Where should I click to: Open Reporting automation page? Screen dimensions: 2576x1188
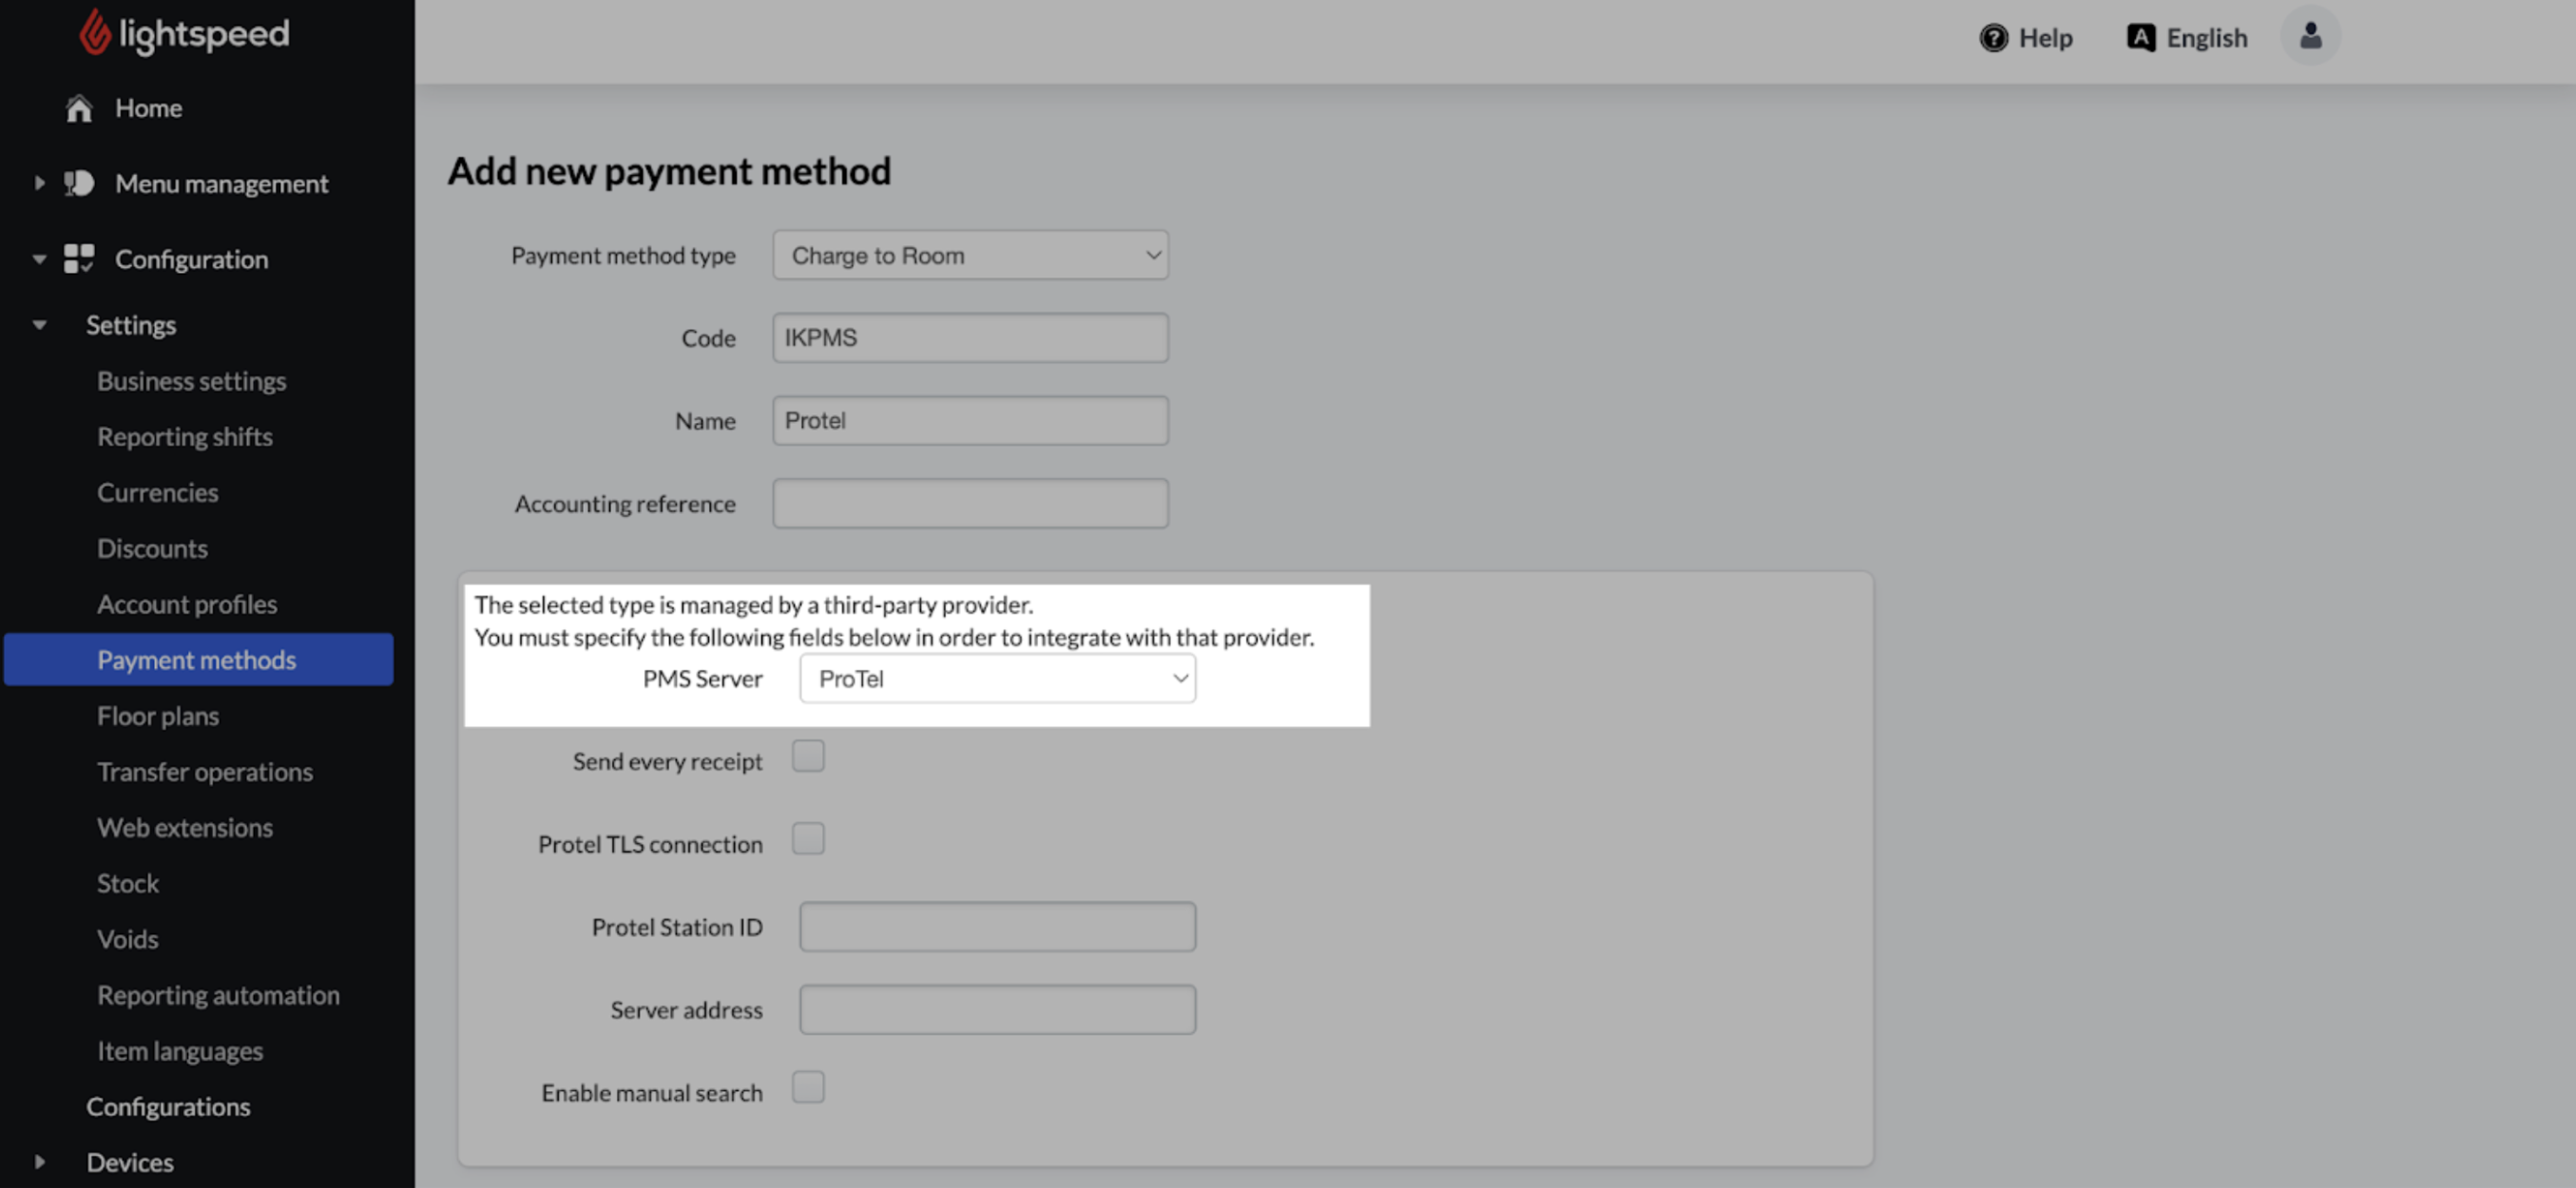pos(218,995)
